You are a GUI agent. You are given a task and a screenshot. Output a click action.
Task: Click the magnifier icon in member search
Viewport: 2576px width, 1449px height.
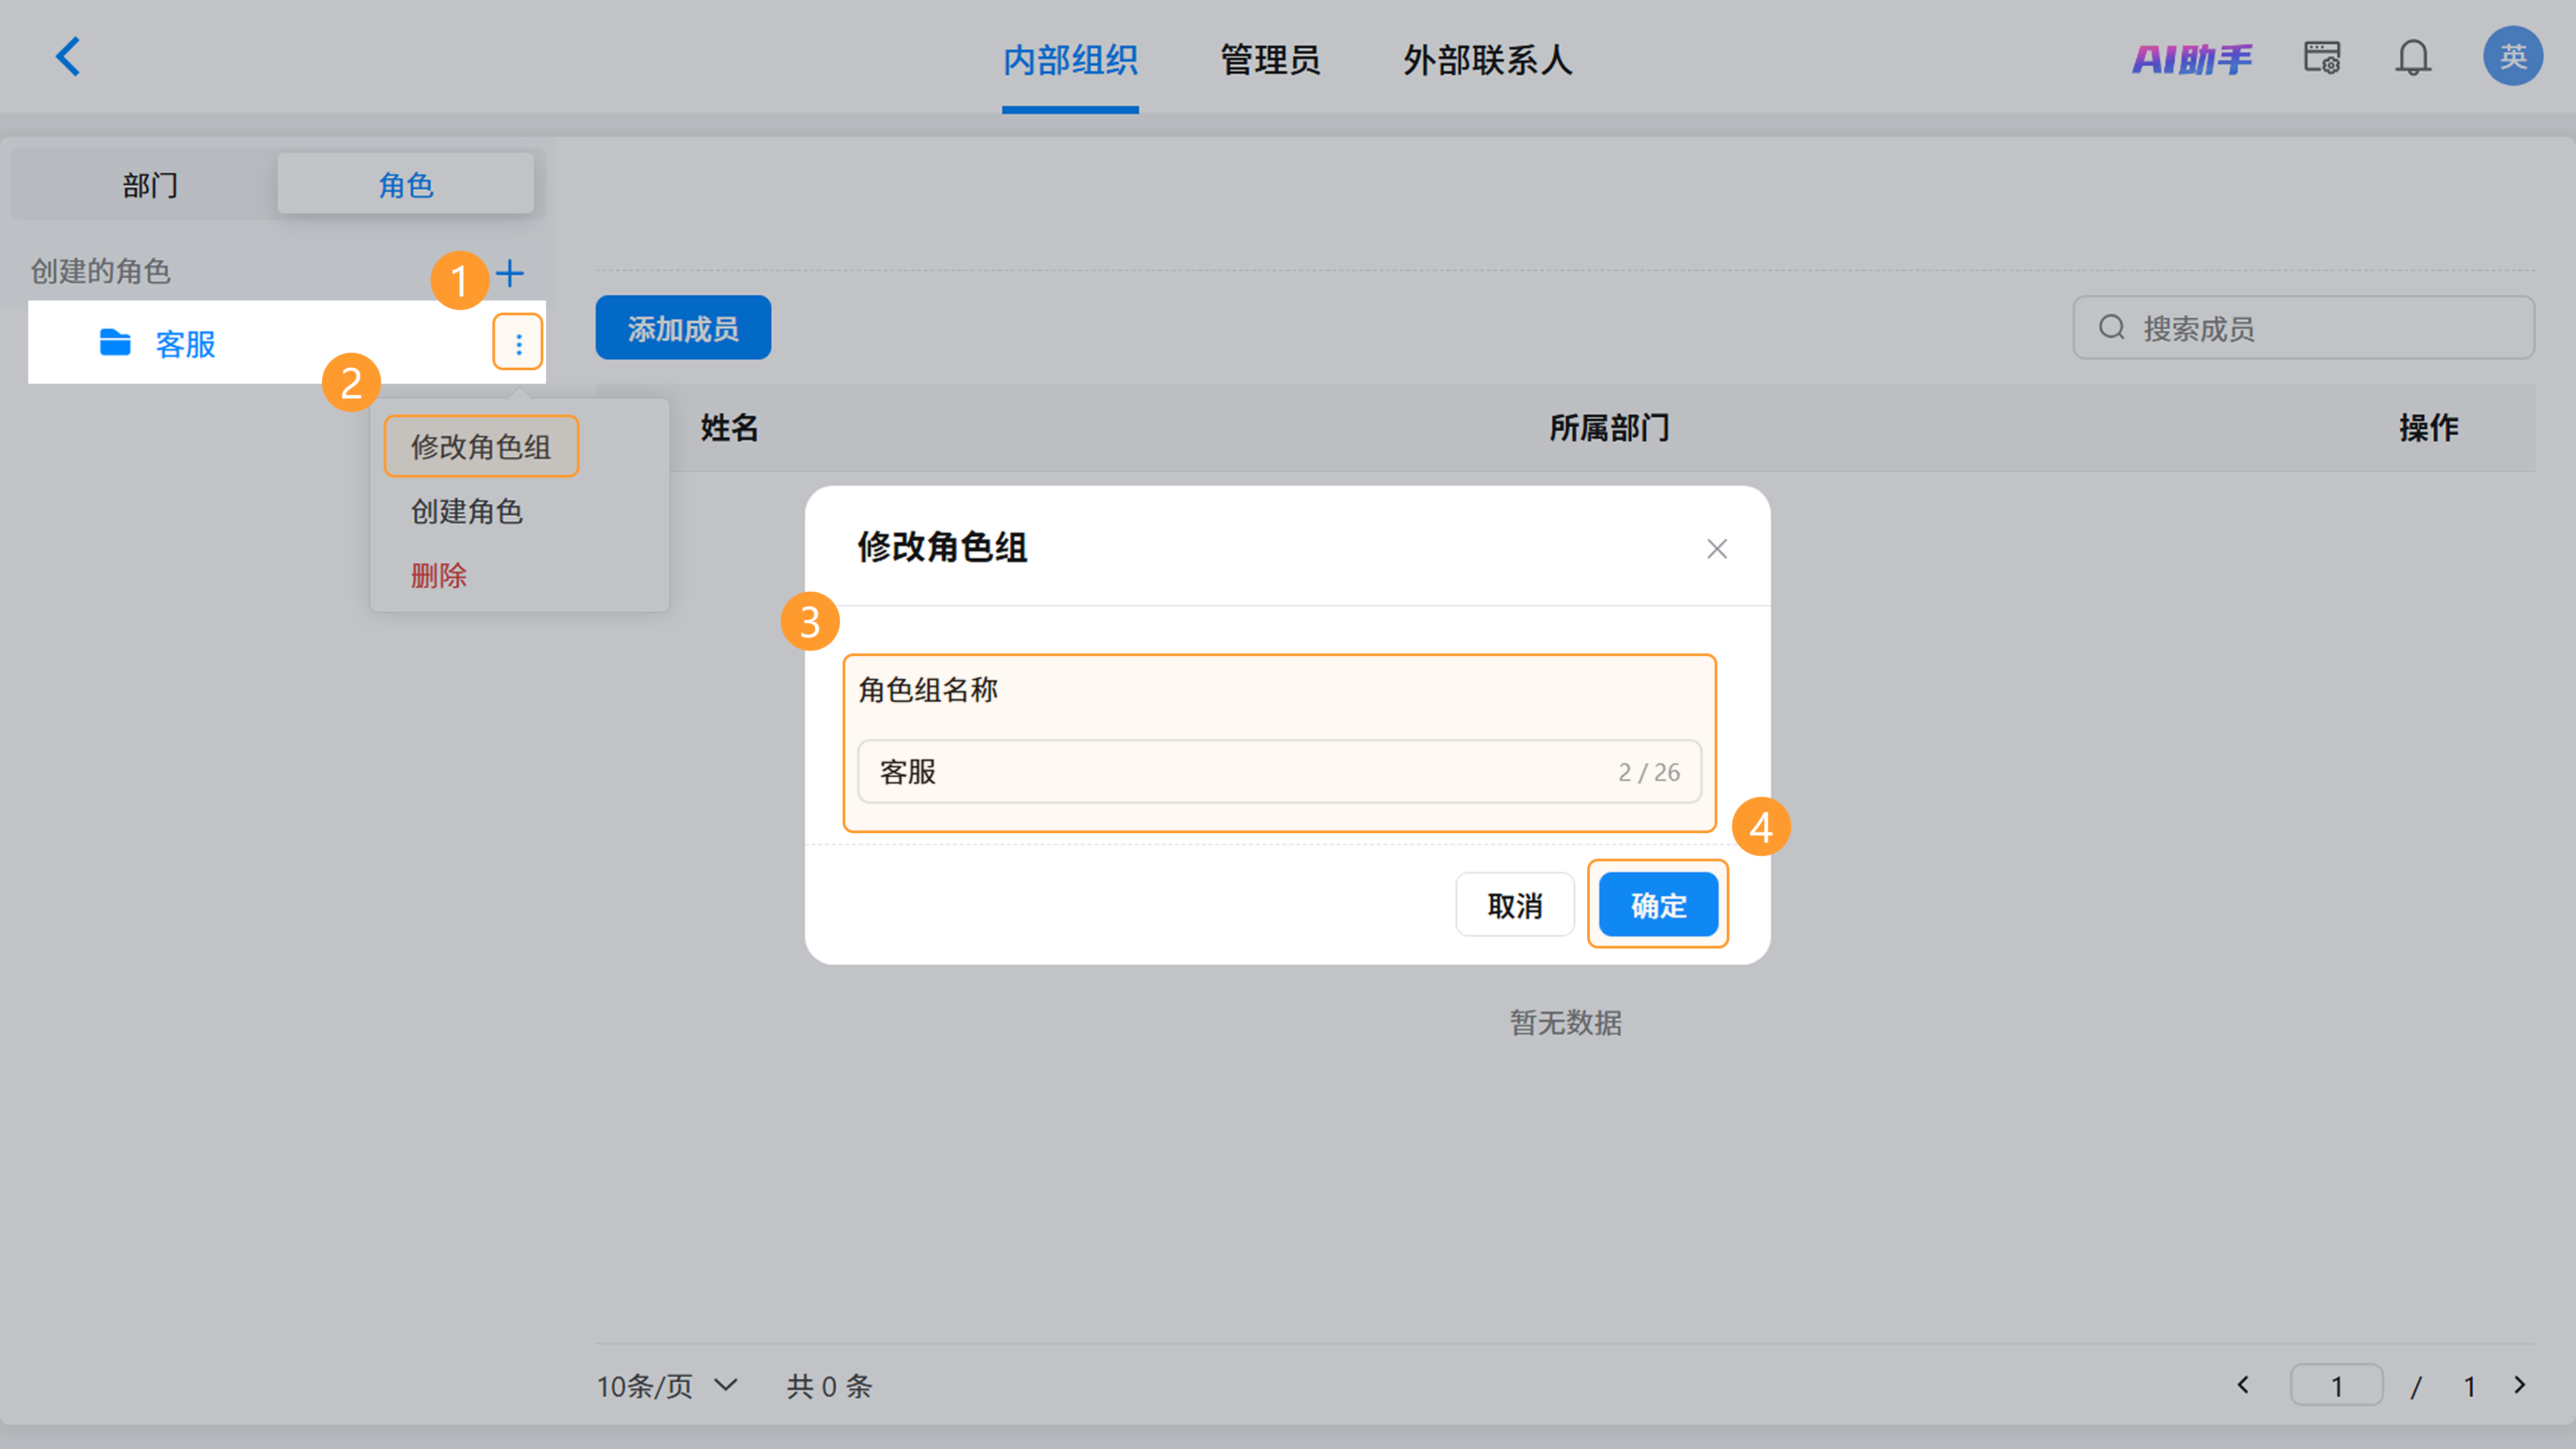click(2111, 327)
